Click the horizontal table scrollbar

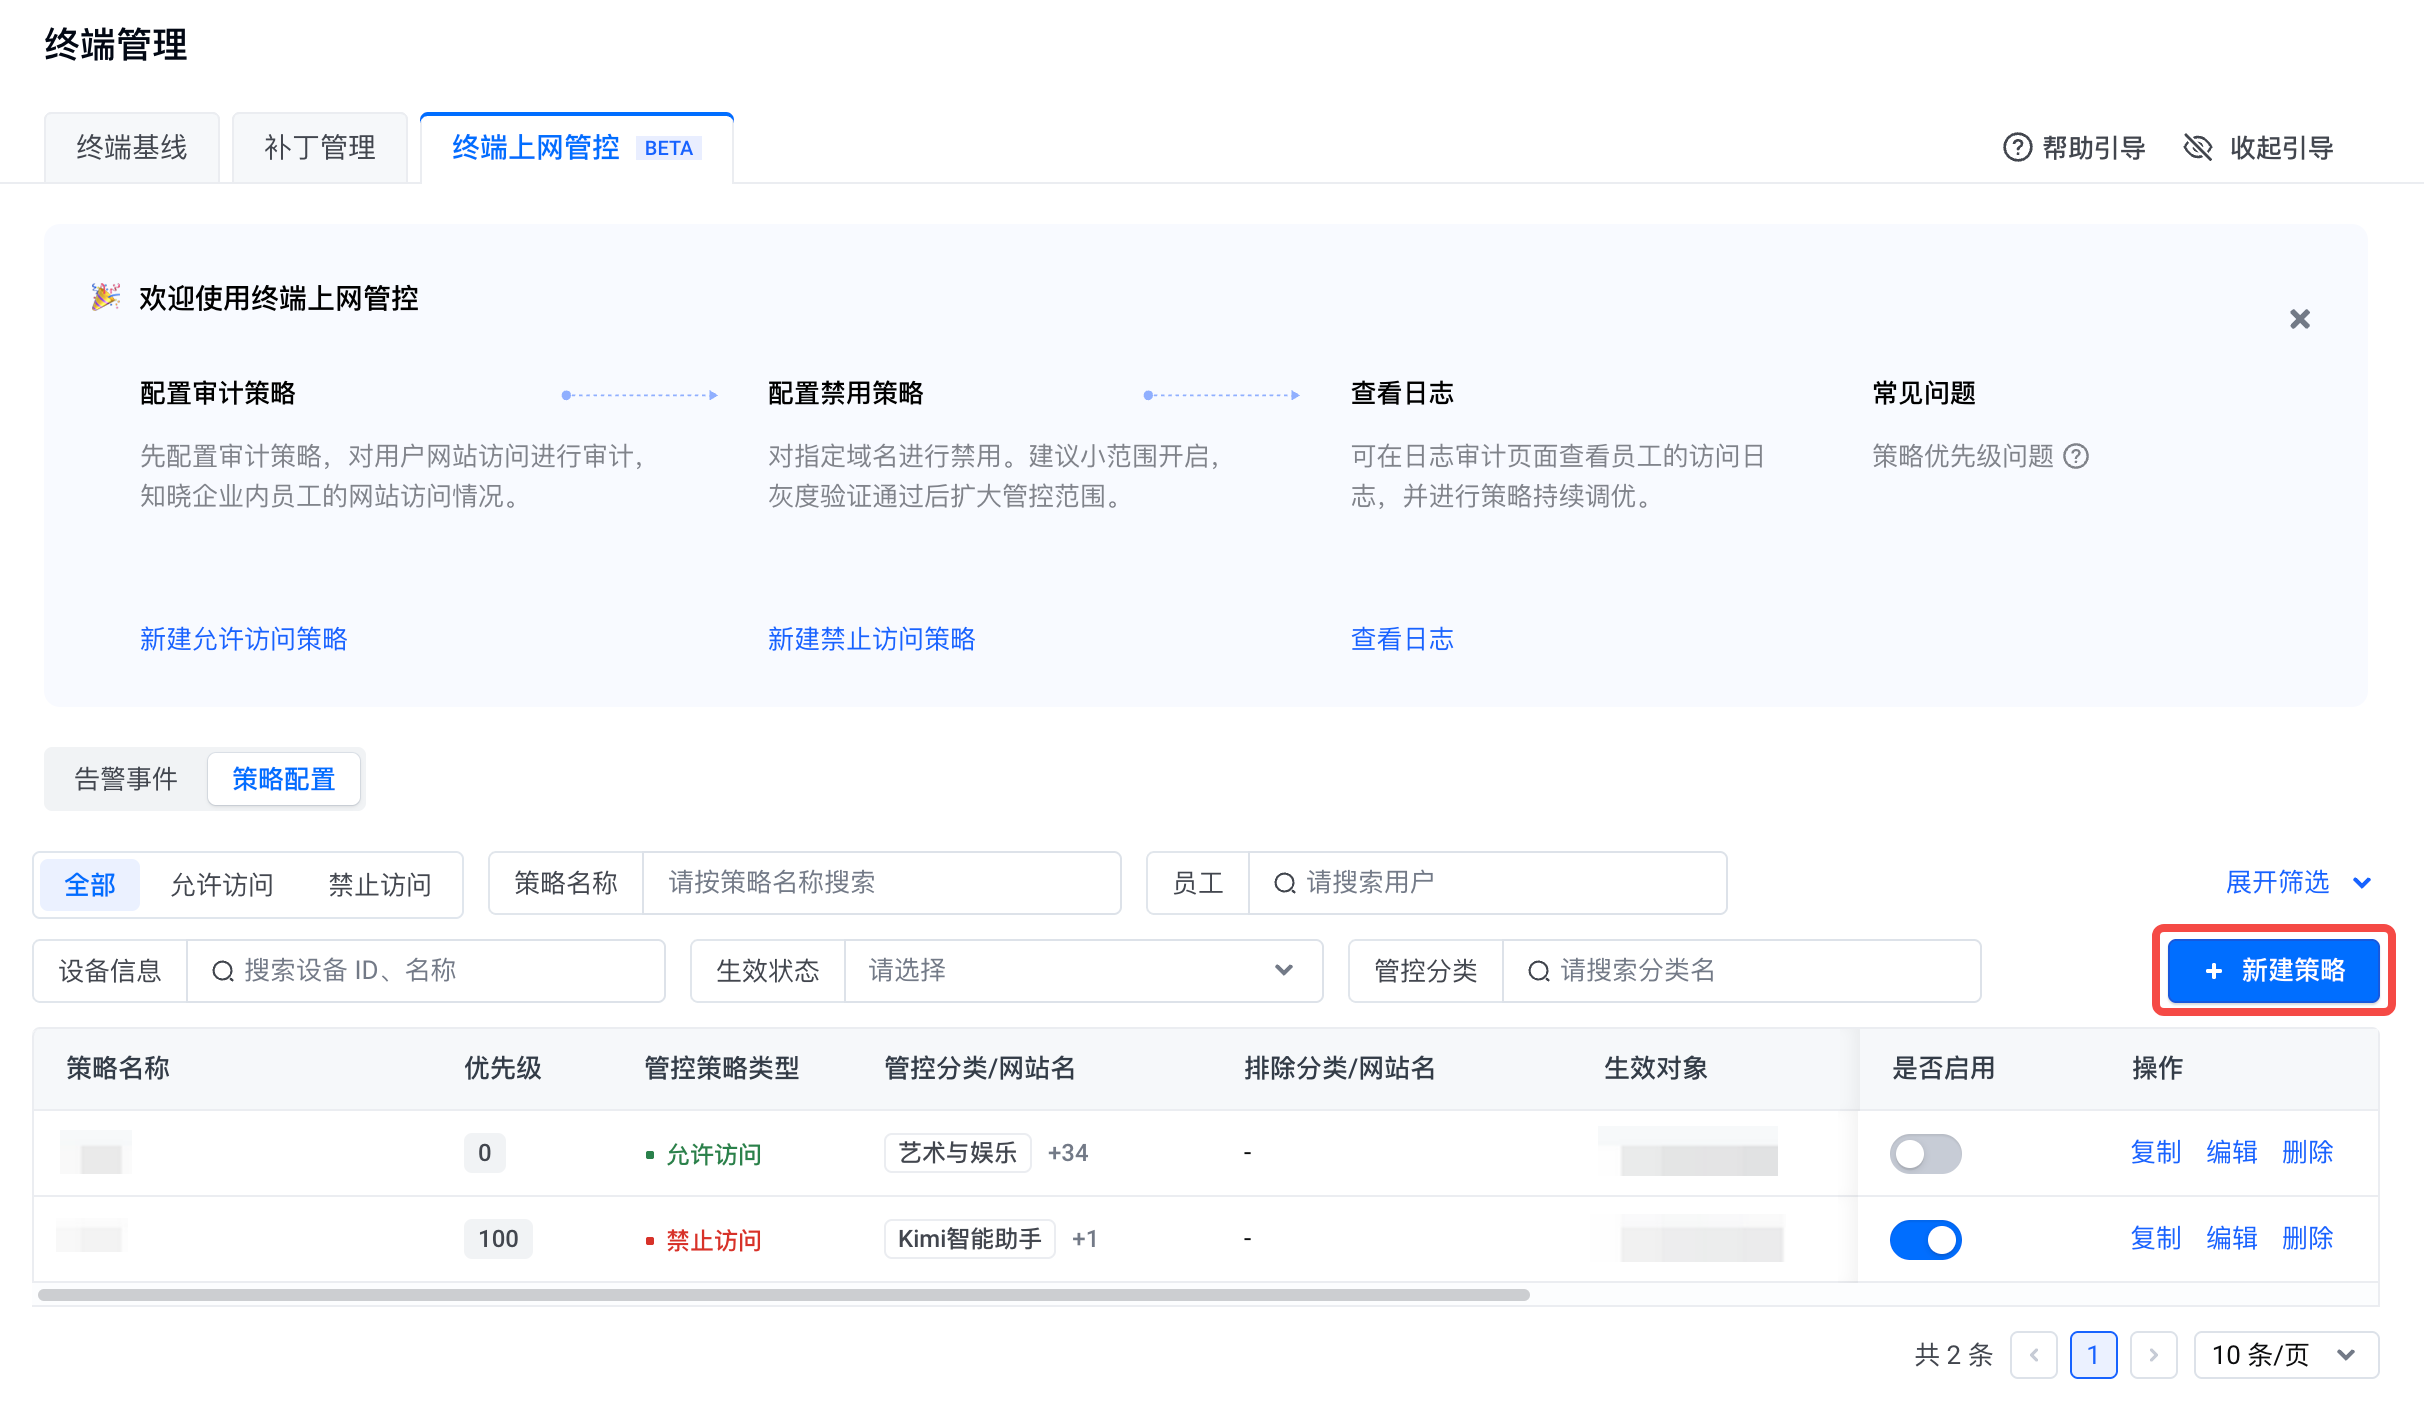[x=783, y=1295]
